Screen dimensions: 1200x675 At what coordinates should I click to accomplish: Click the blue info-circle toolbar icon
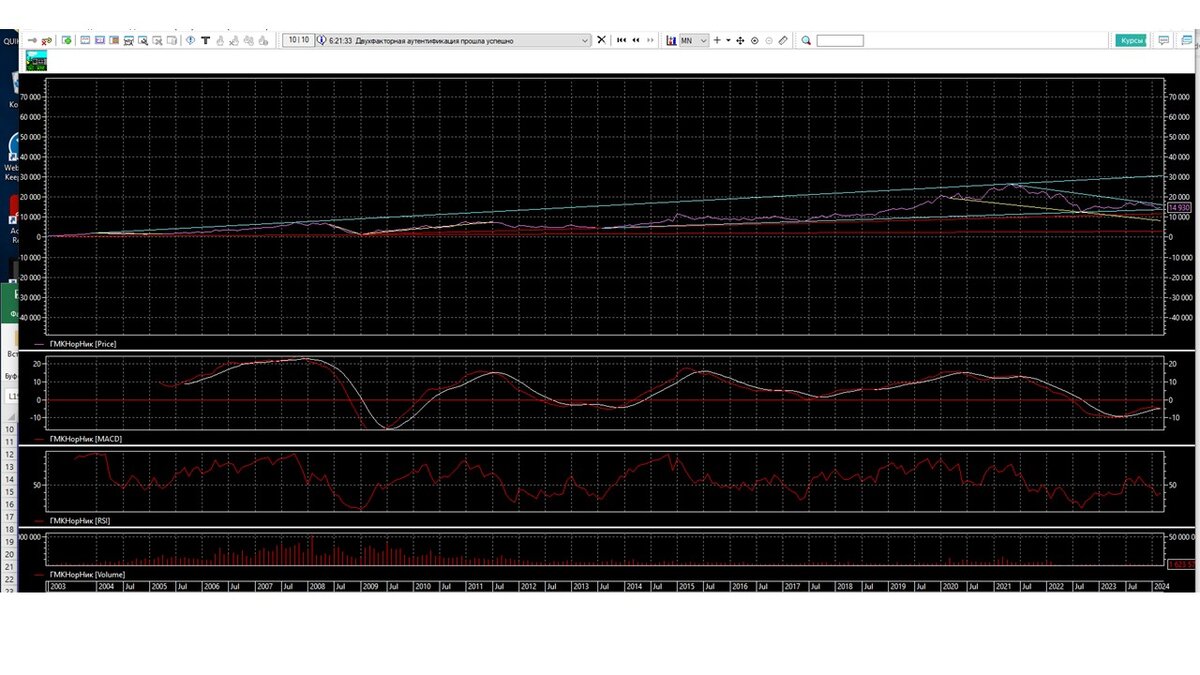click(x=189, y=40)
